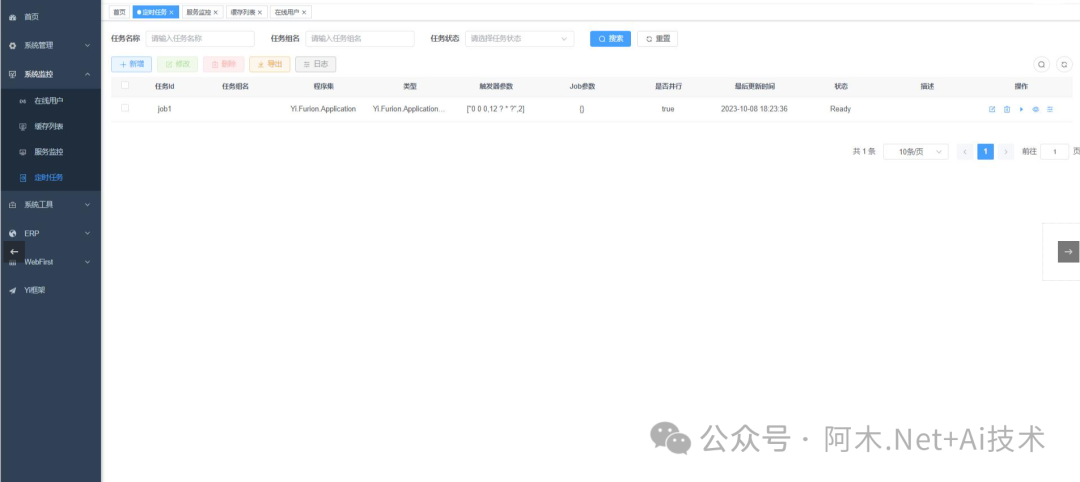Click the eye view icon in the job1 row
The image size is (1080, 482).
pos(1035,109)
